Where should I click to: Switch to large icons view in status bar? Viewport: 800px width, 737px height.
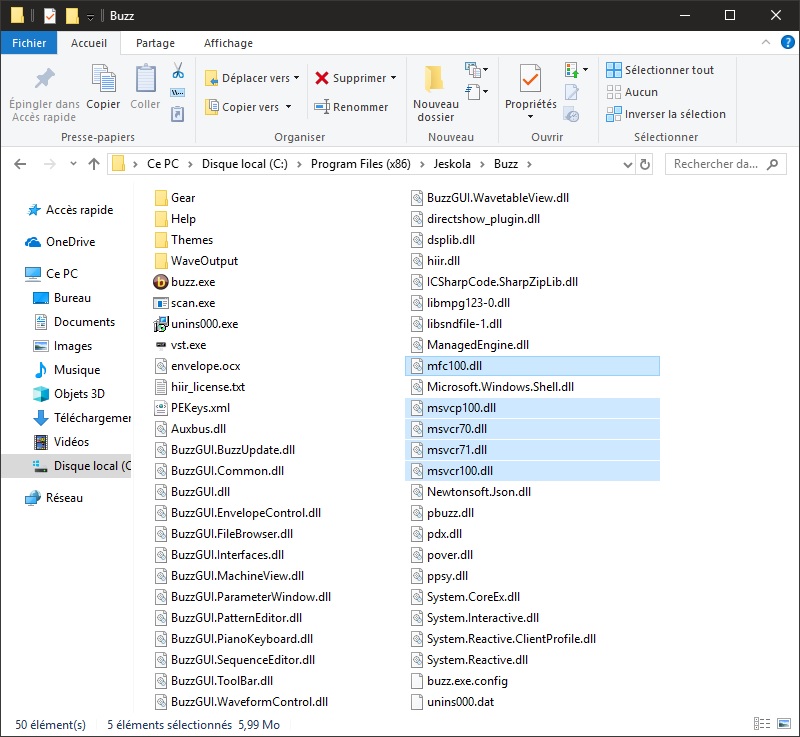coord(784,724)
